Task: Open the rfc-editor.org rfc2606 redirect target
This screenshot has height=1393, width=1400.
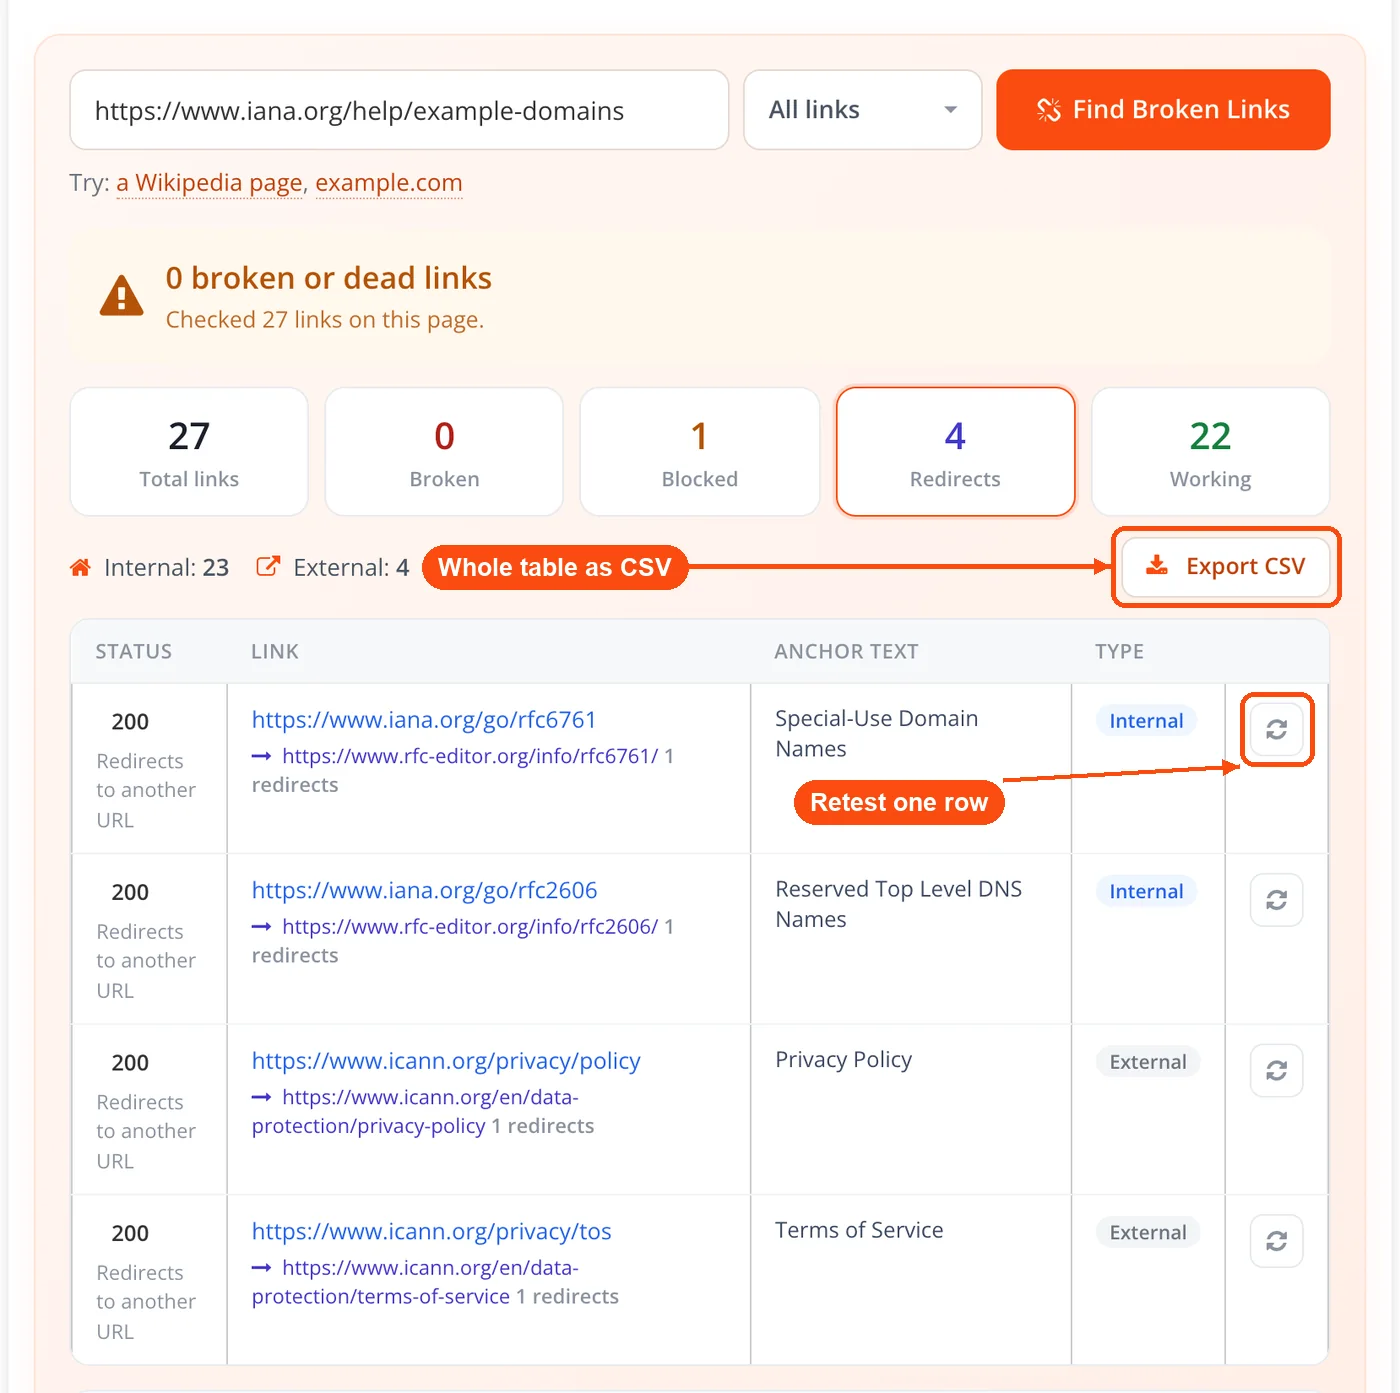Action: 470,927
